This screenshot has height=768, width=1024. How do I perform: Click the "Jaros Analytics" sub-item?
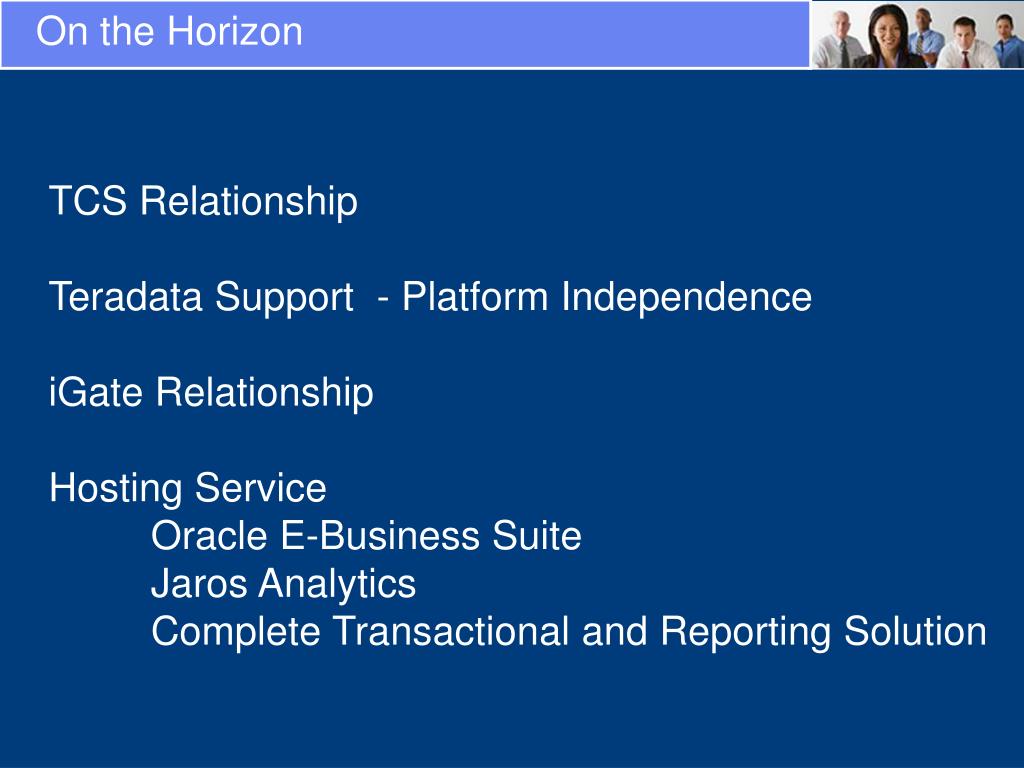[283, 584]
